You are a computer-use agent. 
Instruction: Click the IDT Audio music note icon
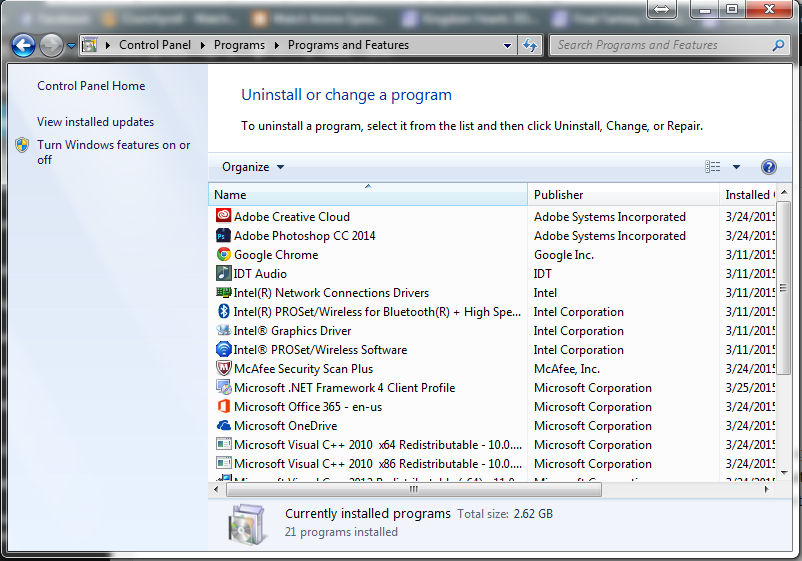click(x=224, y=273)
